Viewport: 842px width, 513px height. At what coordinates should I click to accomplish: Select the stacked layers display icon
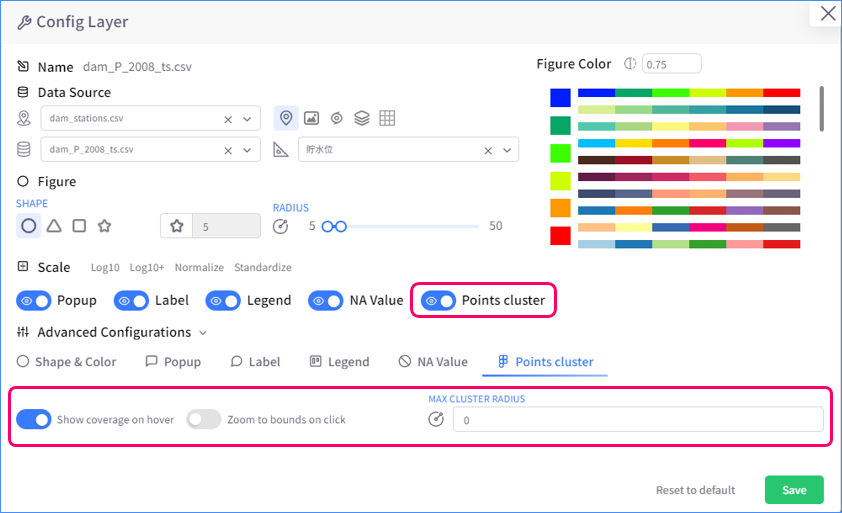[362, 118]
